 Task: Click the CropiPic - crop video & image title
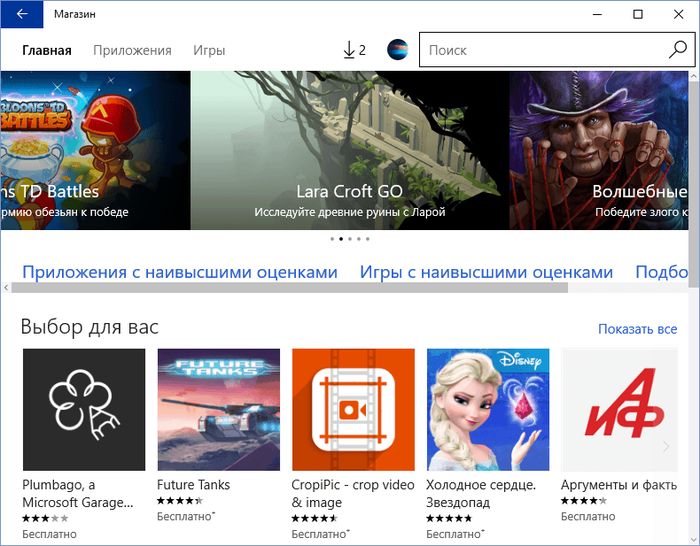[x=353, y=494]
